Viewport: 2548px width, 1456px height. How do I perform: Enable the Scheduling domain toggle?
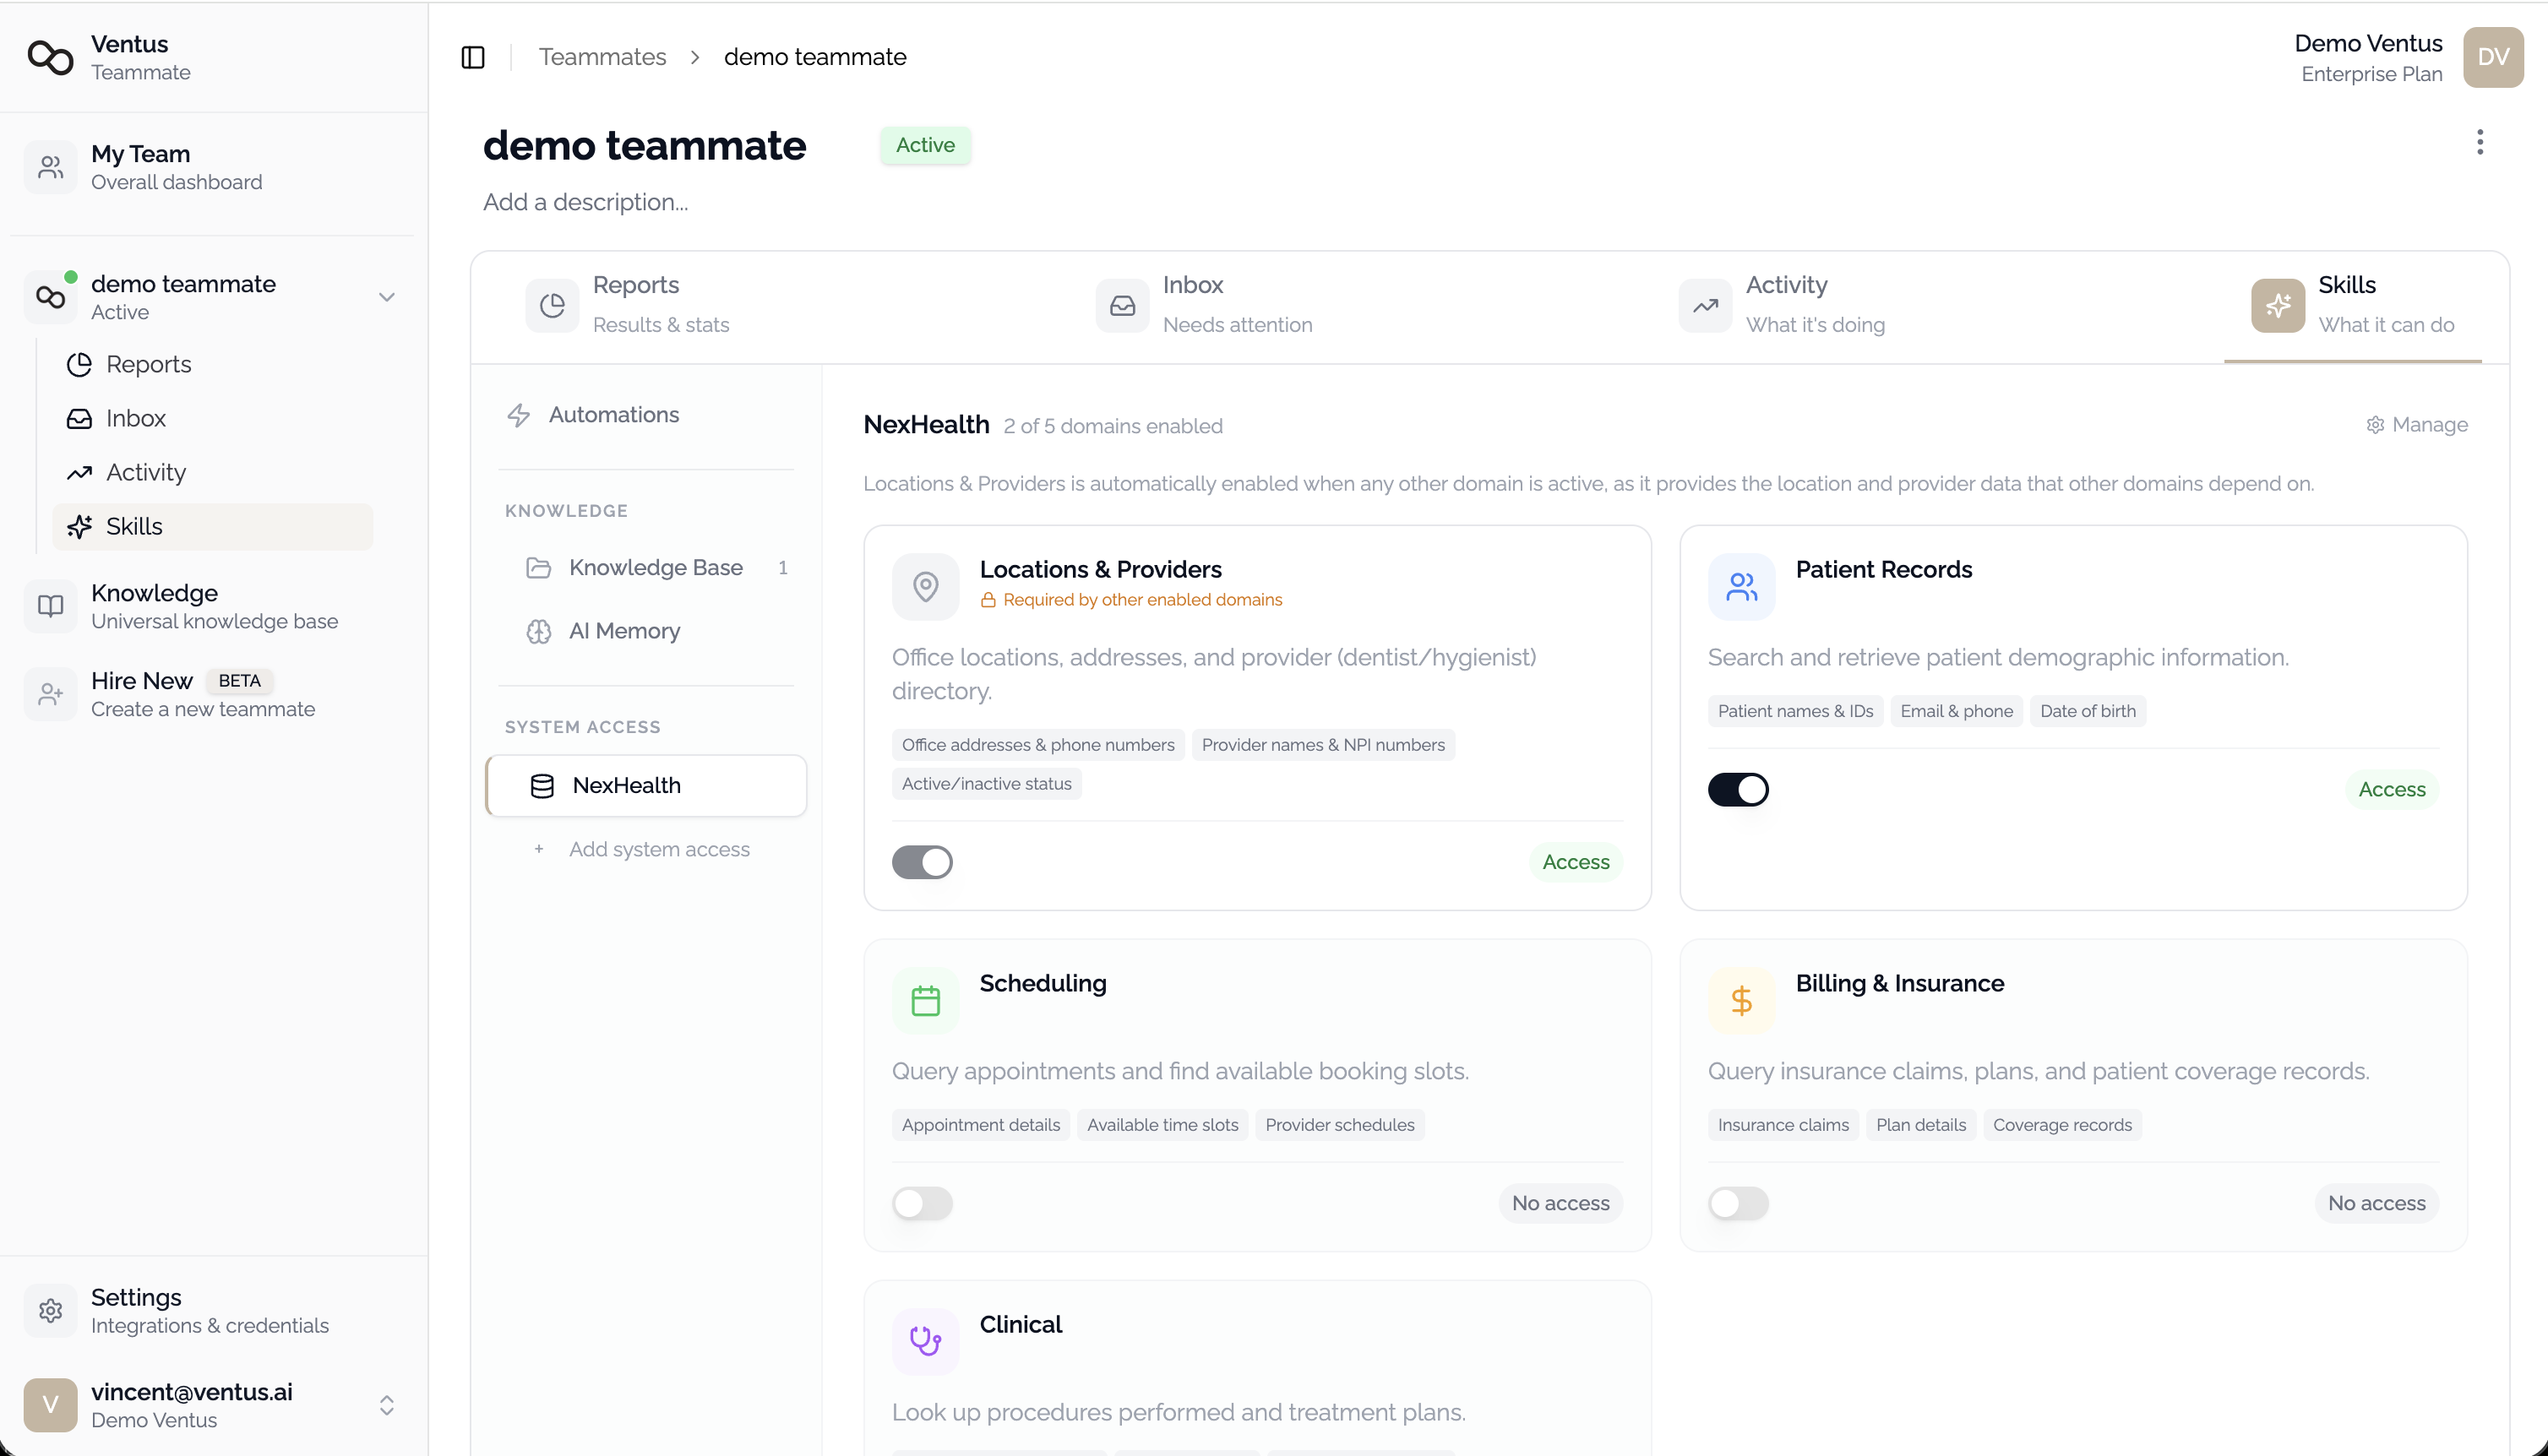(x=922, y=1203)
